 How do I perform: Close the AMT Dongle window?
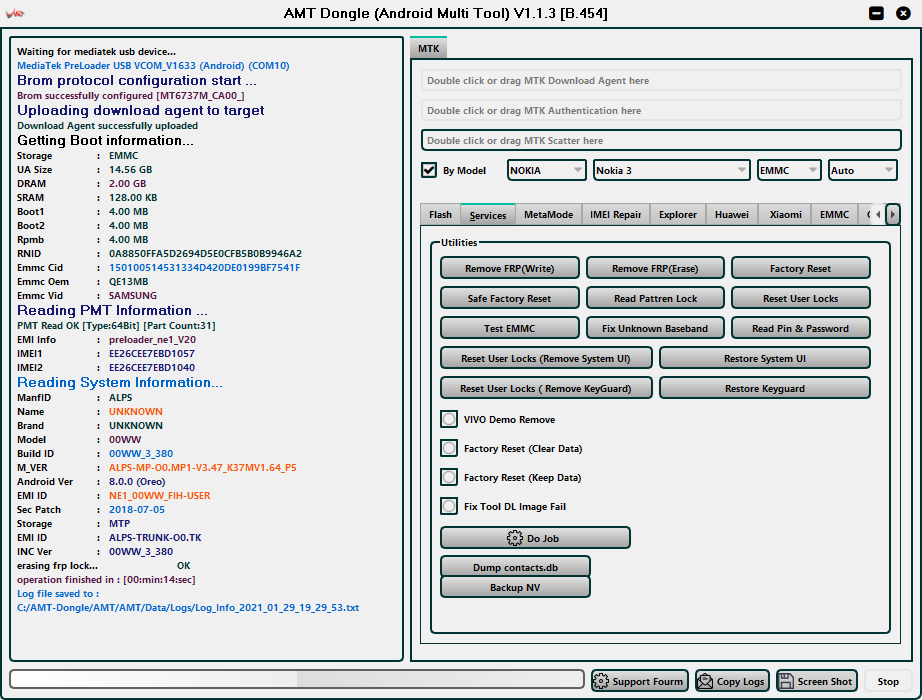[903, 13]
